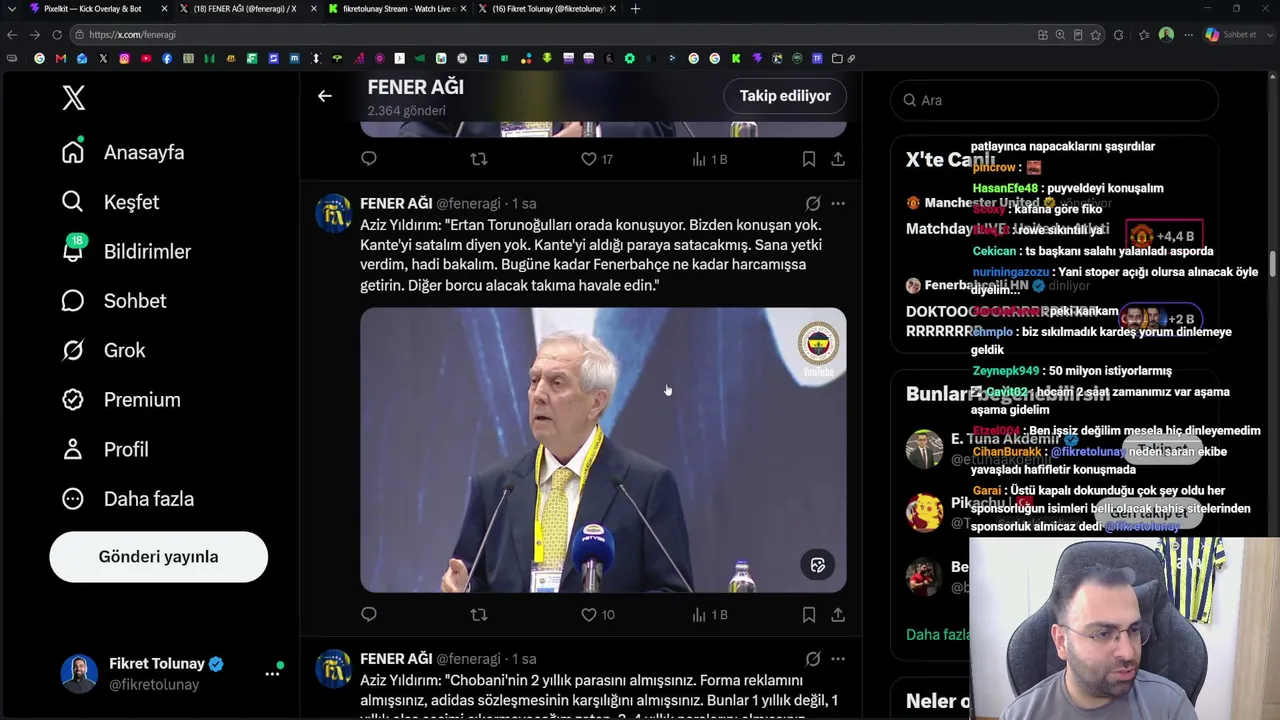Open a new browser tab
The height and width of the screenshot is (720, 1280).
pyautogui.click(x=635, y=9)
